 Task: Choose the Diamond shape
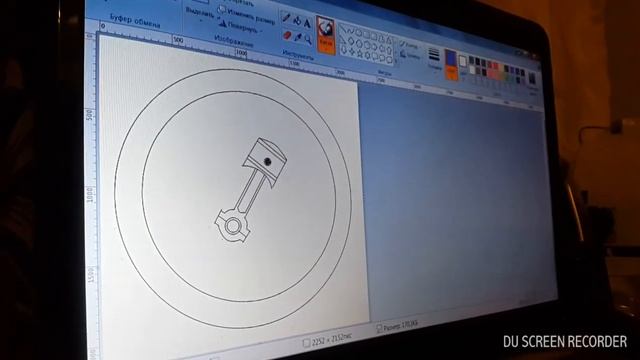click(351, 41)
